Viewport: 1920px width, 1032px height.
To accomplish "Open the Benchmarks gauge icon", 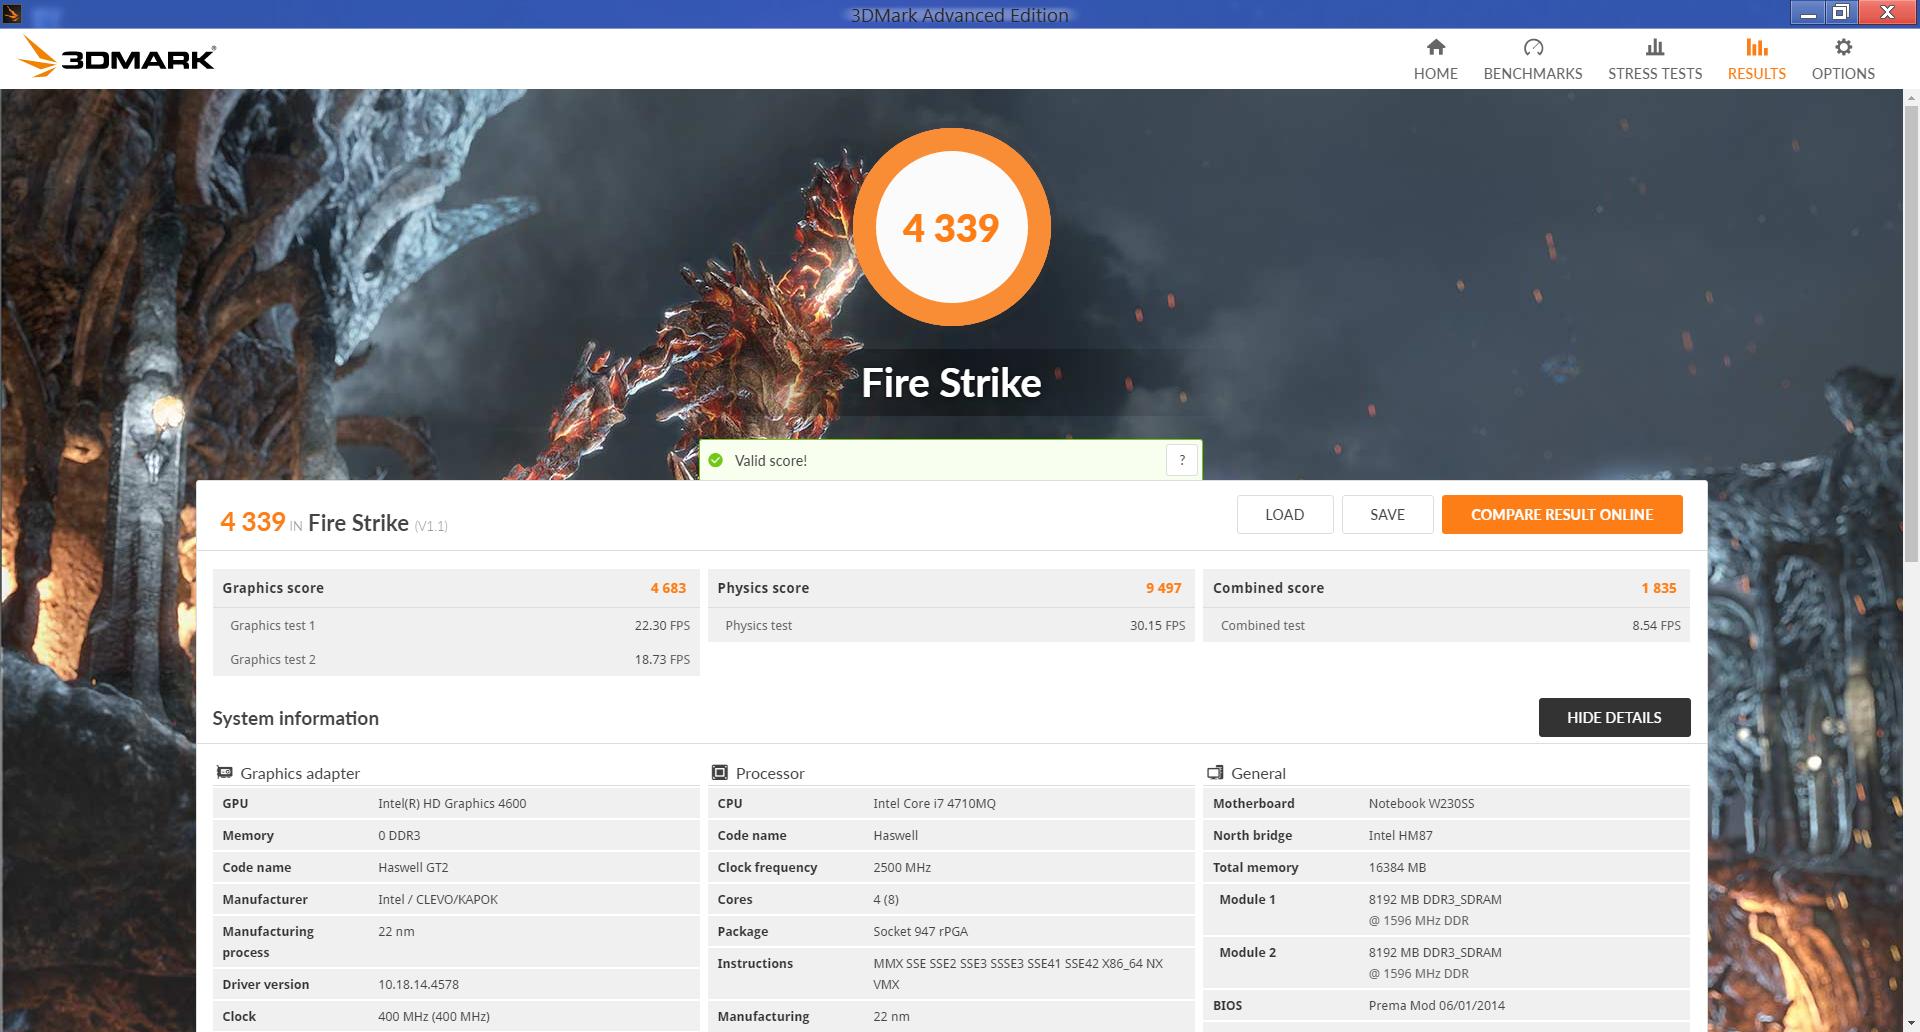I will pyautogui.click(x=1533, y=47).
